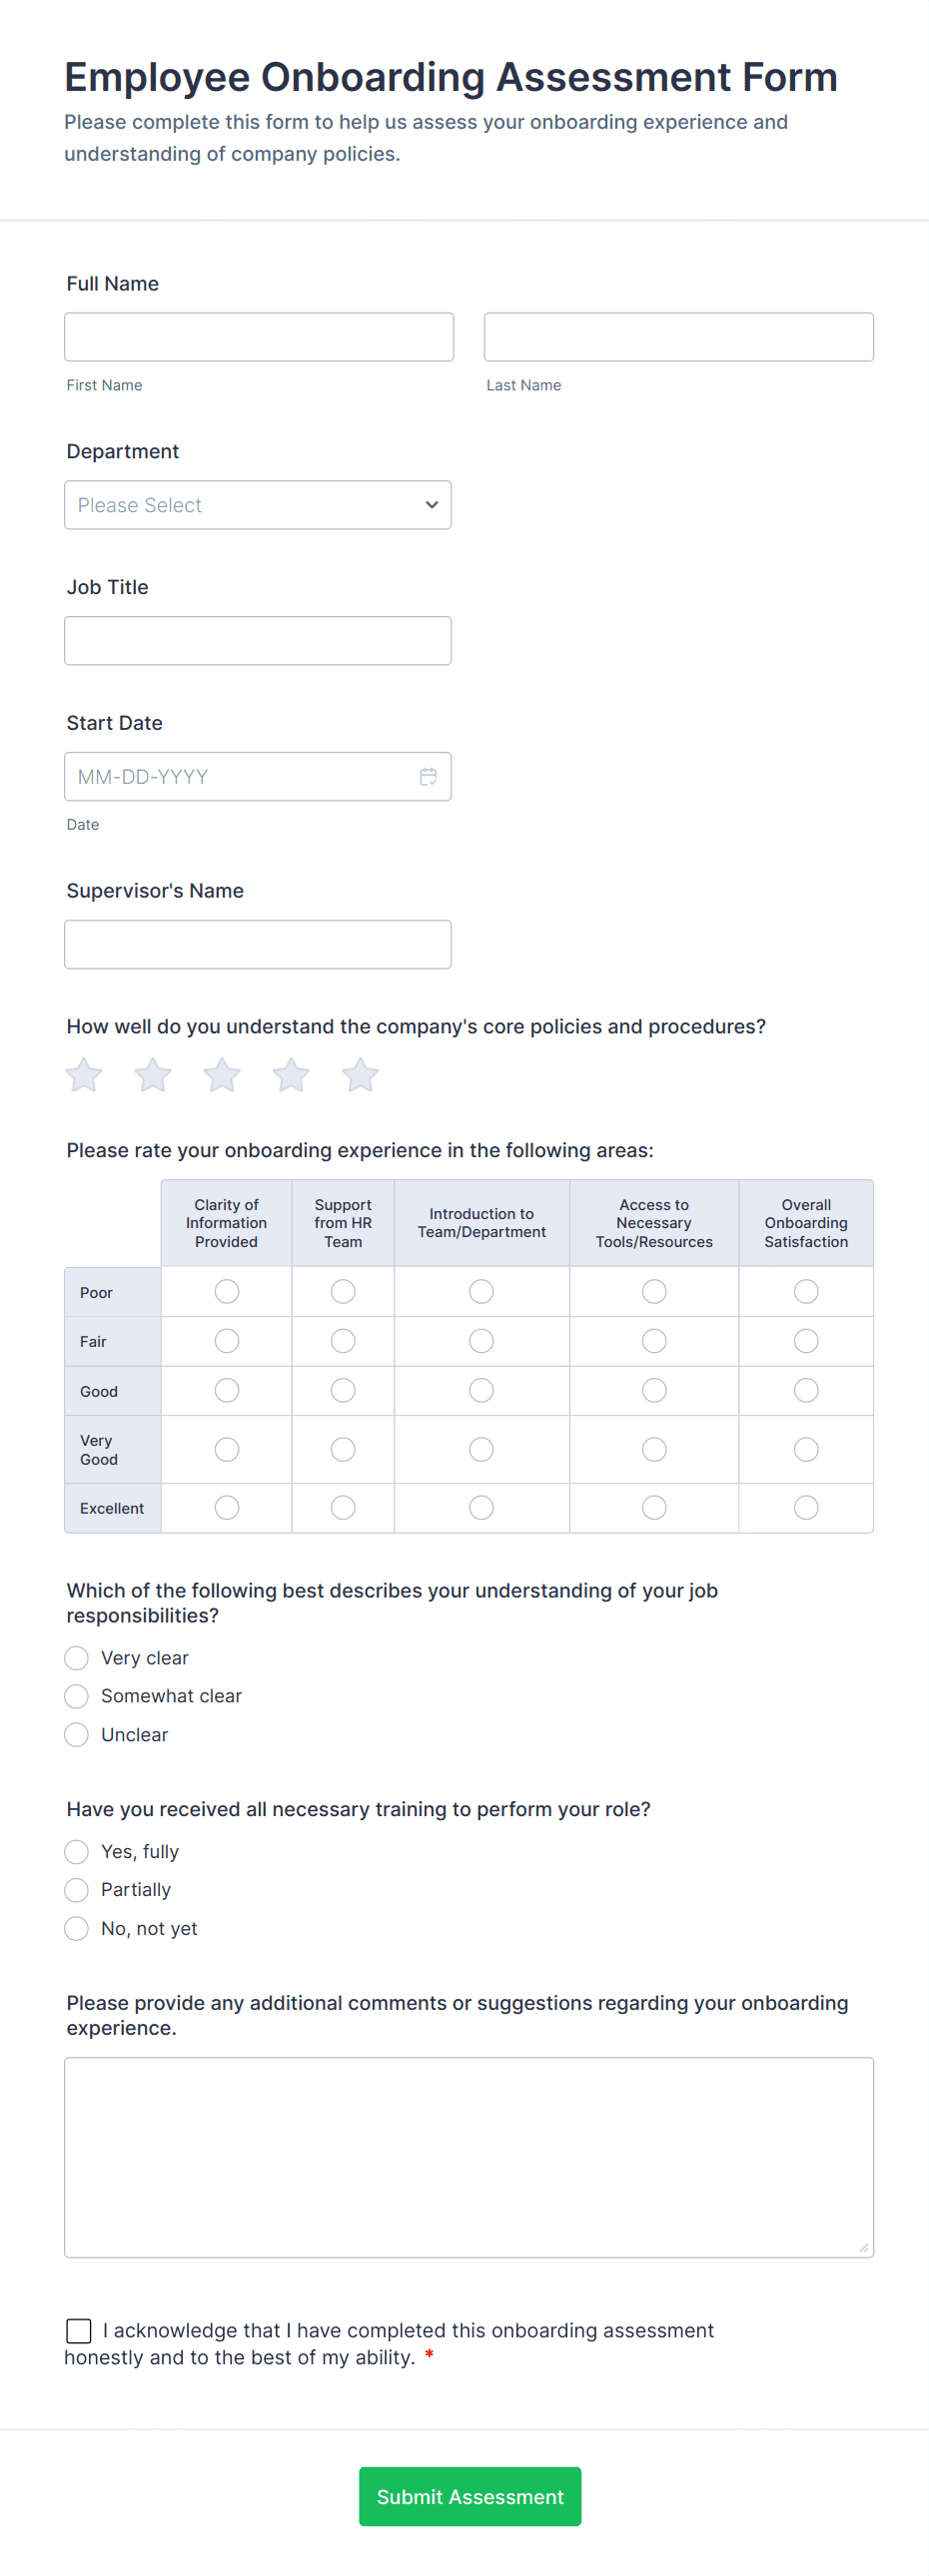Open the Department selection dropdown

point(257,505)
